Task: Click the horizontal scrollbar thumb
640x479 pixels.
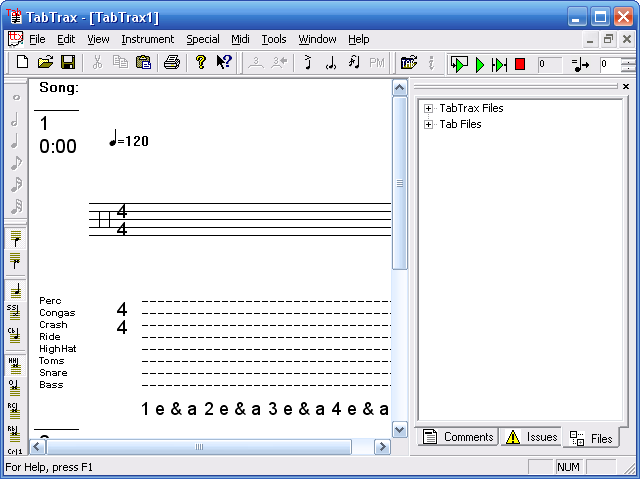Action: 199,447
